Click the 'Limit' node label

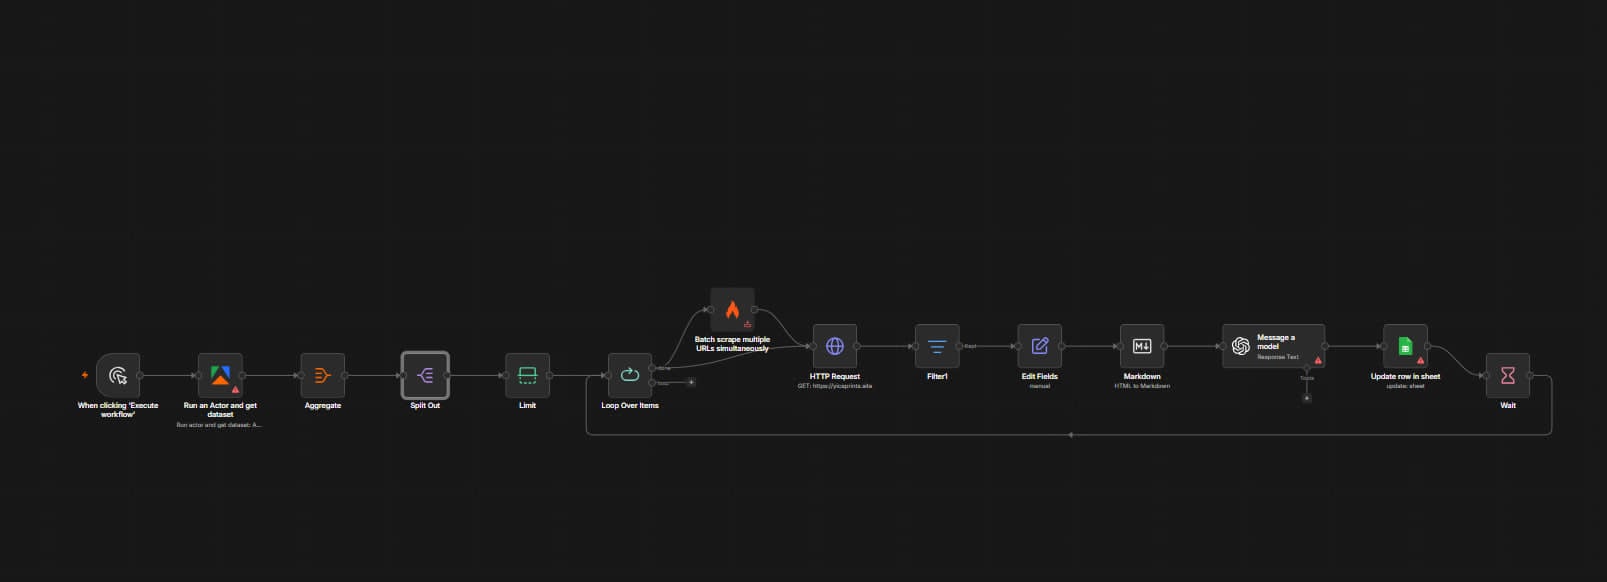[x=527, y=405]
